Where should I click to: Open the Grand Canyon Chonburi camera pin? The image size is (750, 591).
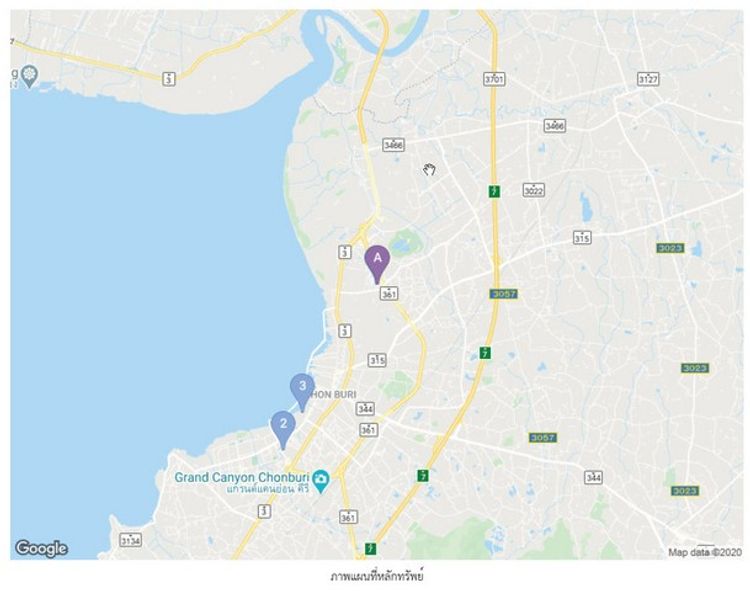(321, 481)
